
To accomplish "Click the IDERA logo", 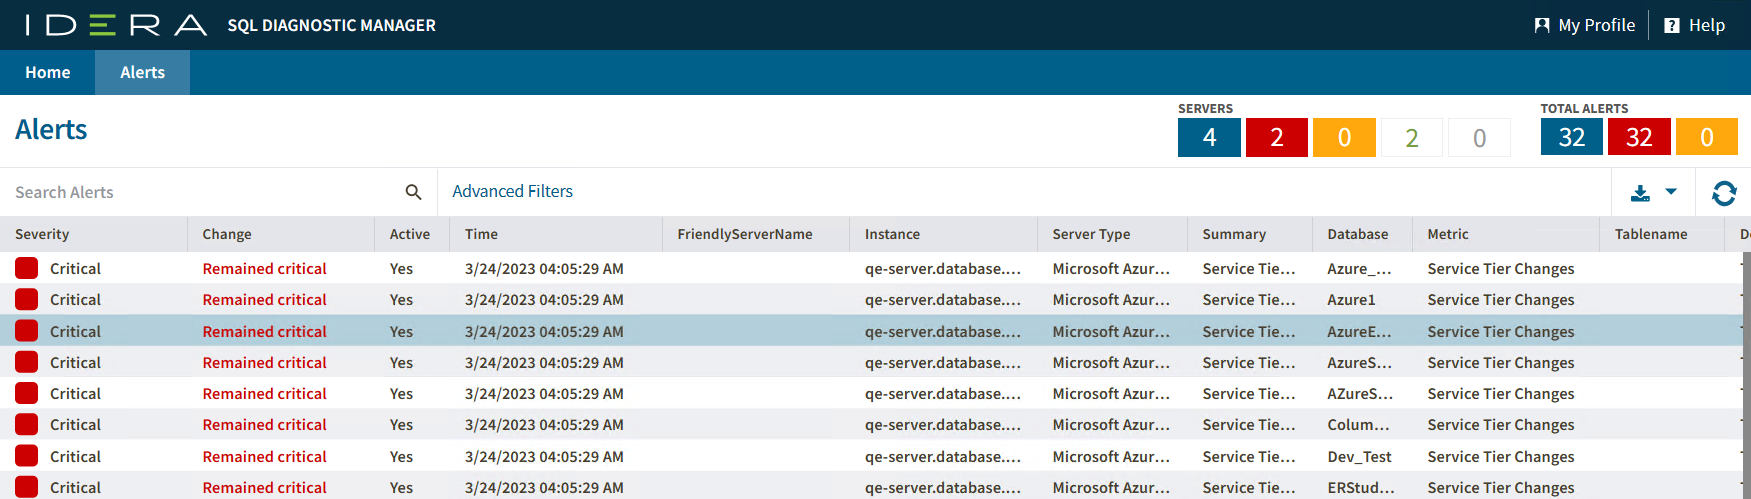I will click(x=116, y=25).
